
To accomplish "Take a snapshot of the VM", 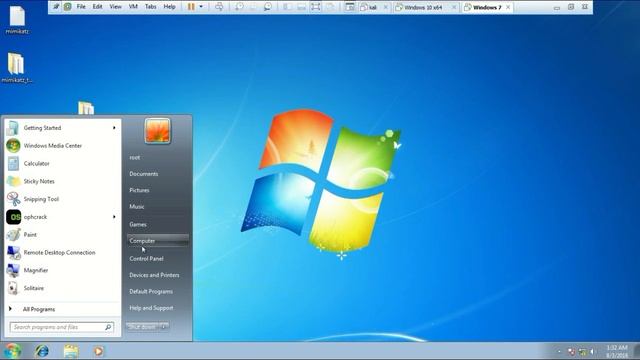I will (x=239, y=7).
